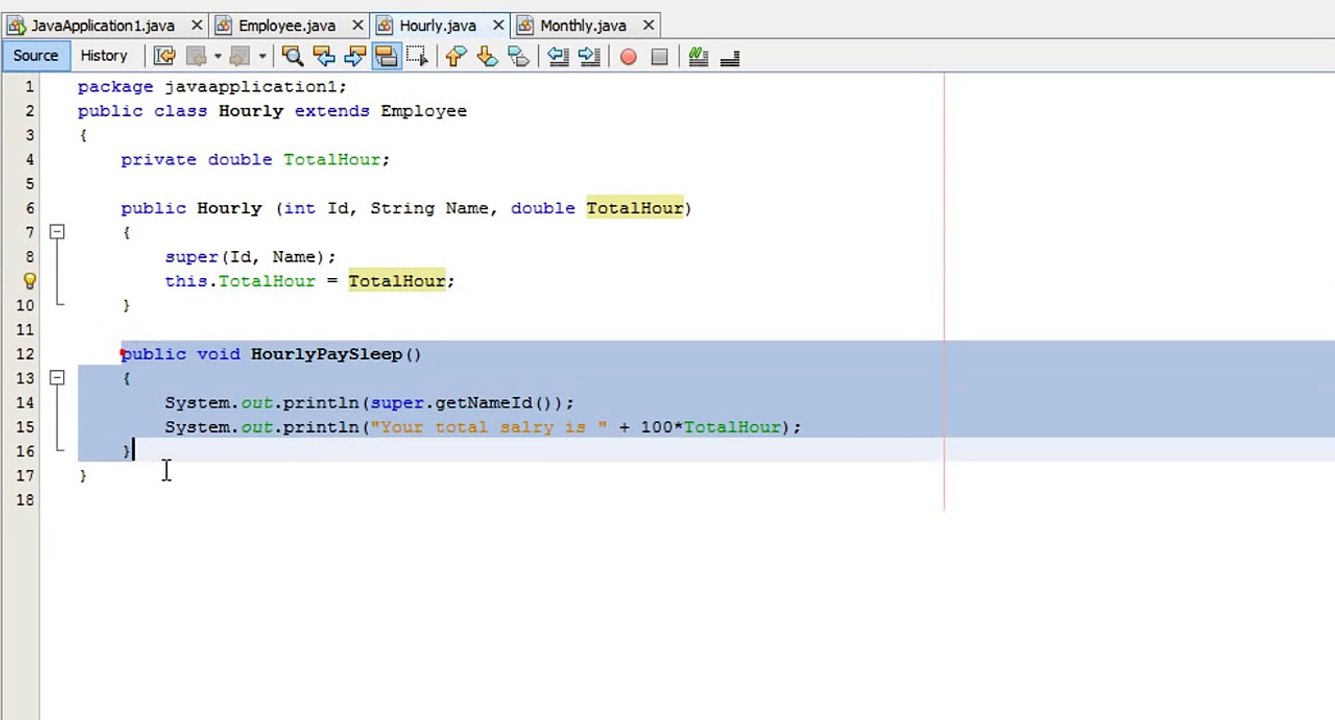Click the class name 'Employee' on line 2

tap(424, 111)
